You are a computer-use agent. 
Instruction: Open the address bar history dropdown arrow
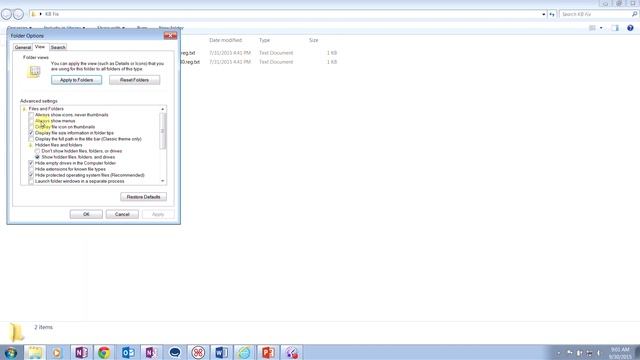pos(544,14)
